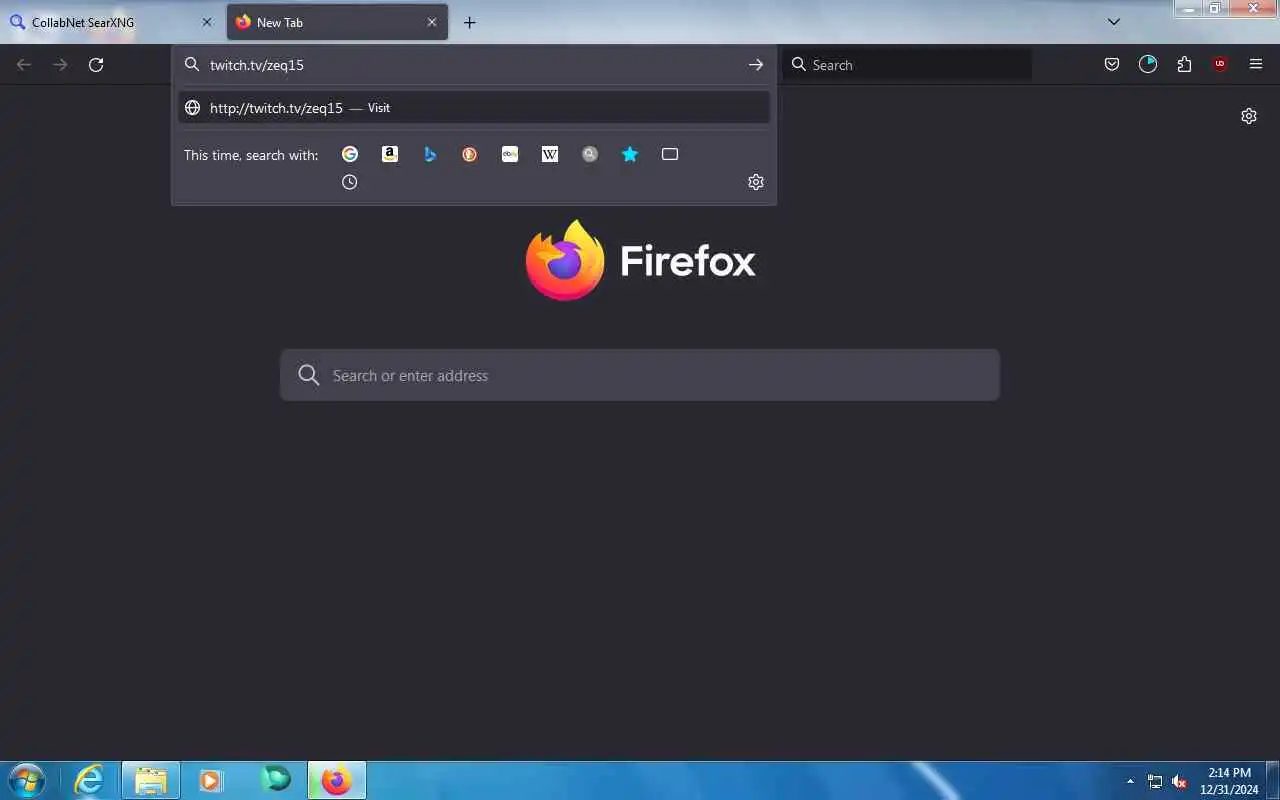Visit the http://twitch.tv/zeq15 suggestion
The width and height of the screenshot is (1280, 800).
tap(474, 108)
